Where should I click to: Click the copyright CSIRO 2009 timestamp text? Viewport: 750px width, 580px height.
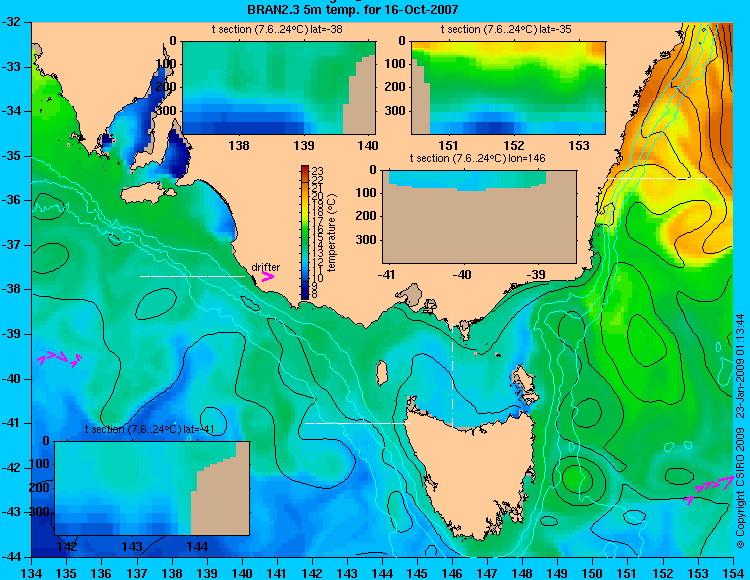pos(740,431)
